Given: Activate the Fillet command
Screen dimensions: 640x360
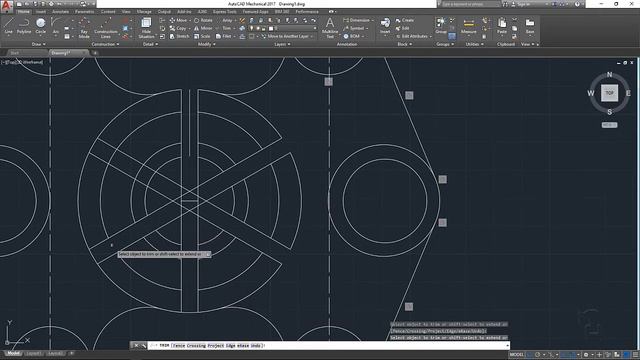Looking at the screenshot, I should point(224,36).
